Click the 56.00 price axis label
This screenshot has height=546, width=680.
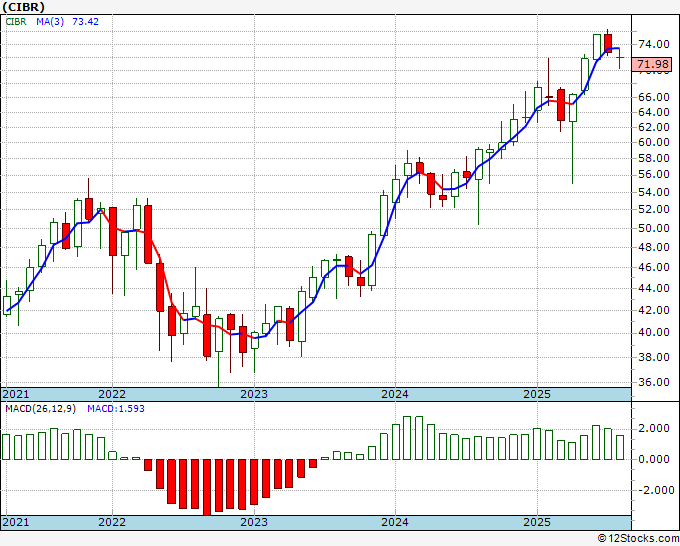[654, 174]
